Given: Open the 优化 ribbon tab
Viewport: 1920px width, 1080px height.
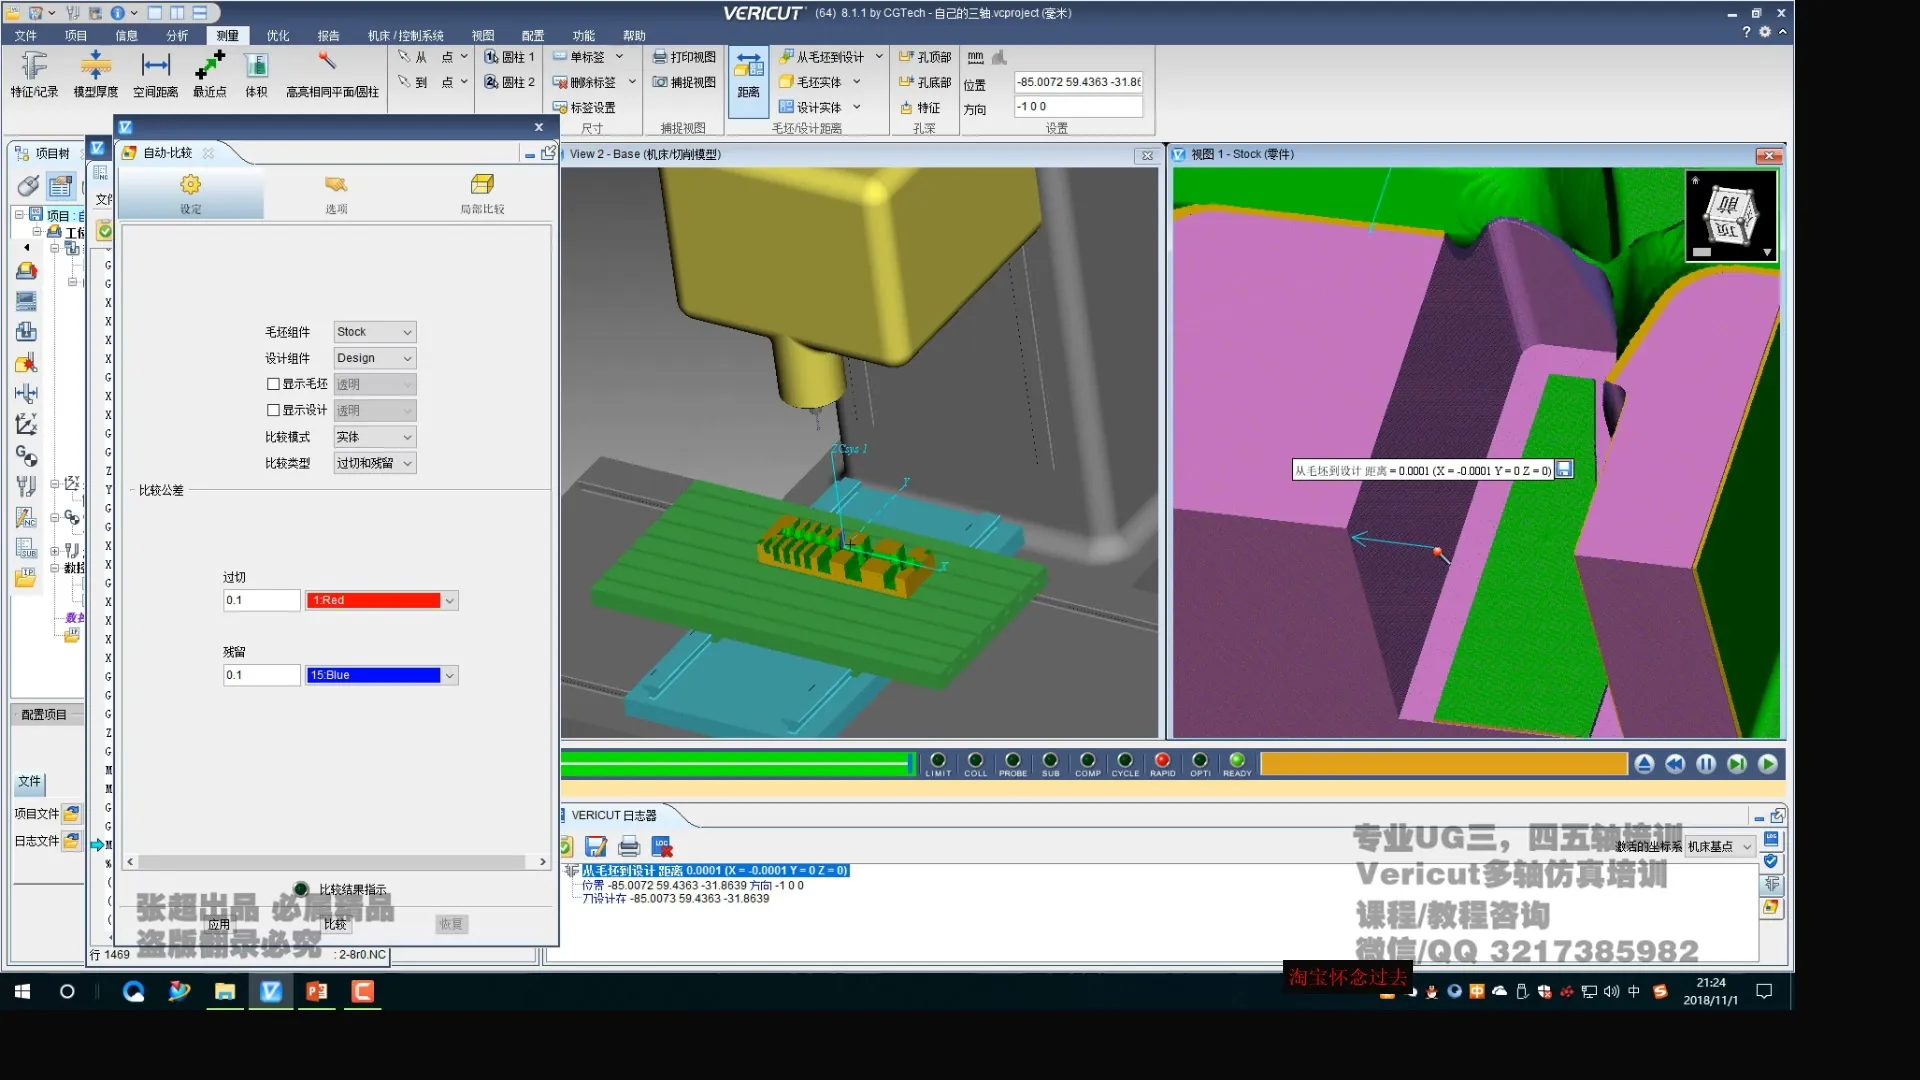Looking at the screenshot, I should click(x=277, y=35).
